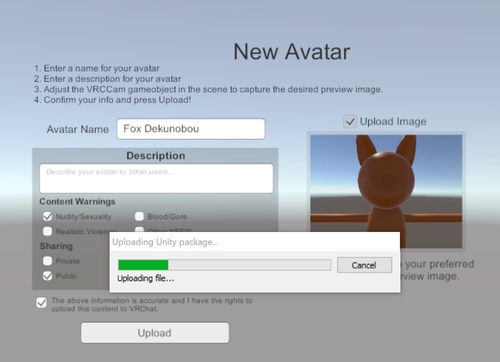Viewport: 500px width, 362px height.
Task: Tick the Realistic Violence checkbox
Action: click(x=47, y=231)
